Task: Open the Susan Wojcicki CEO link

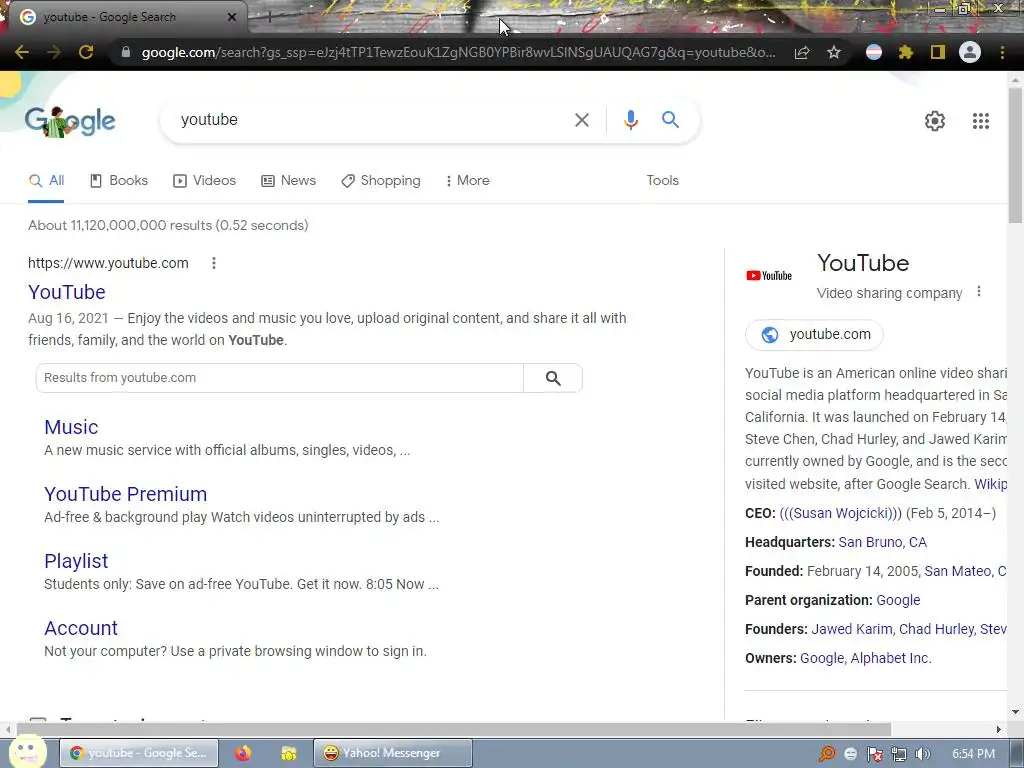Action: pyautogui.click(x=840, y=513)
